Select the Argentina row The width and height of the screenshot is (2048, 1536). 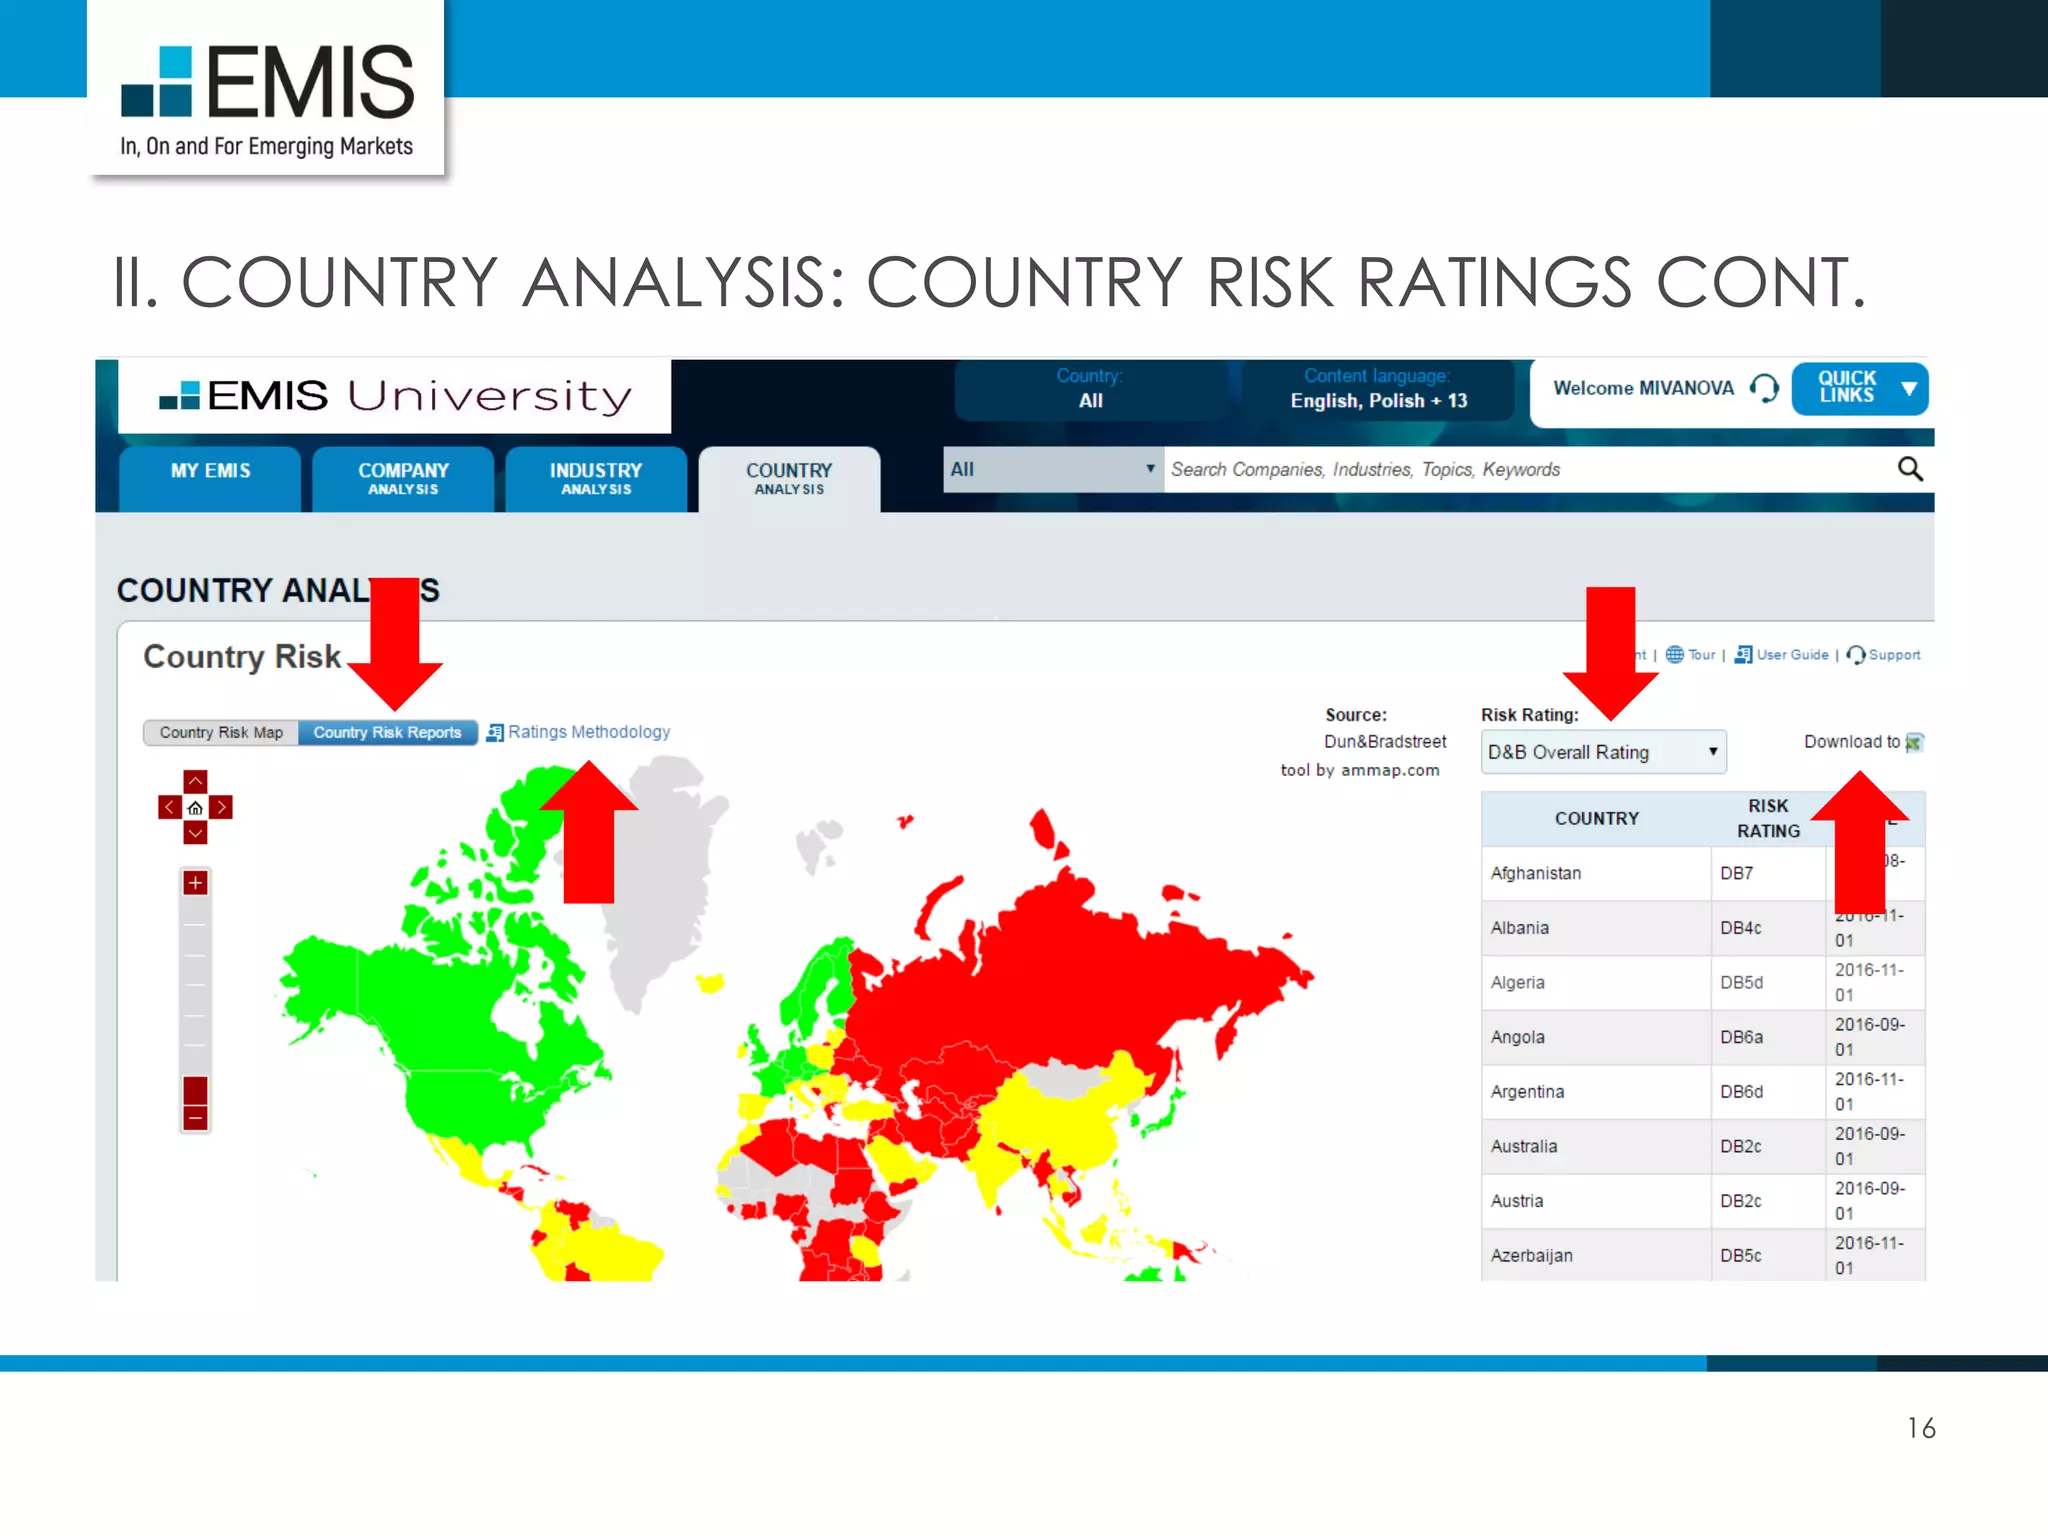click(x=1703, y=1092)
